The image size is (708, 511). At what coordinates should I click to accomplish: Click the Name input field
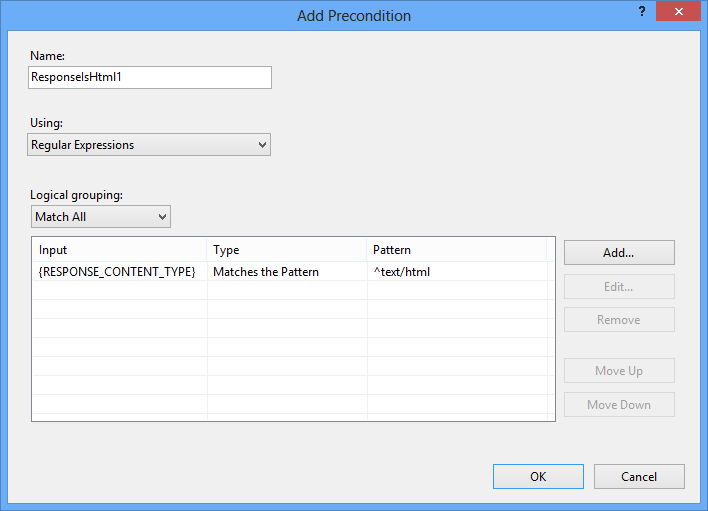(x=150, y=77)
